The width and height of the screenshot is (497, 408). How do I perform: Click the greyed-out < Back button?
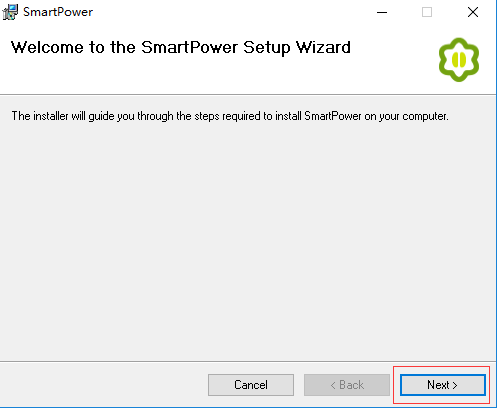pyautogui.click(x=347, y=385)
